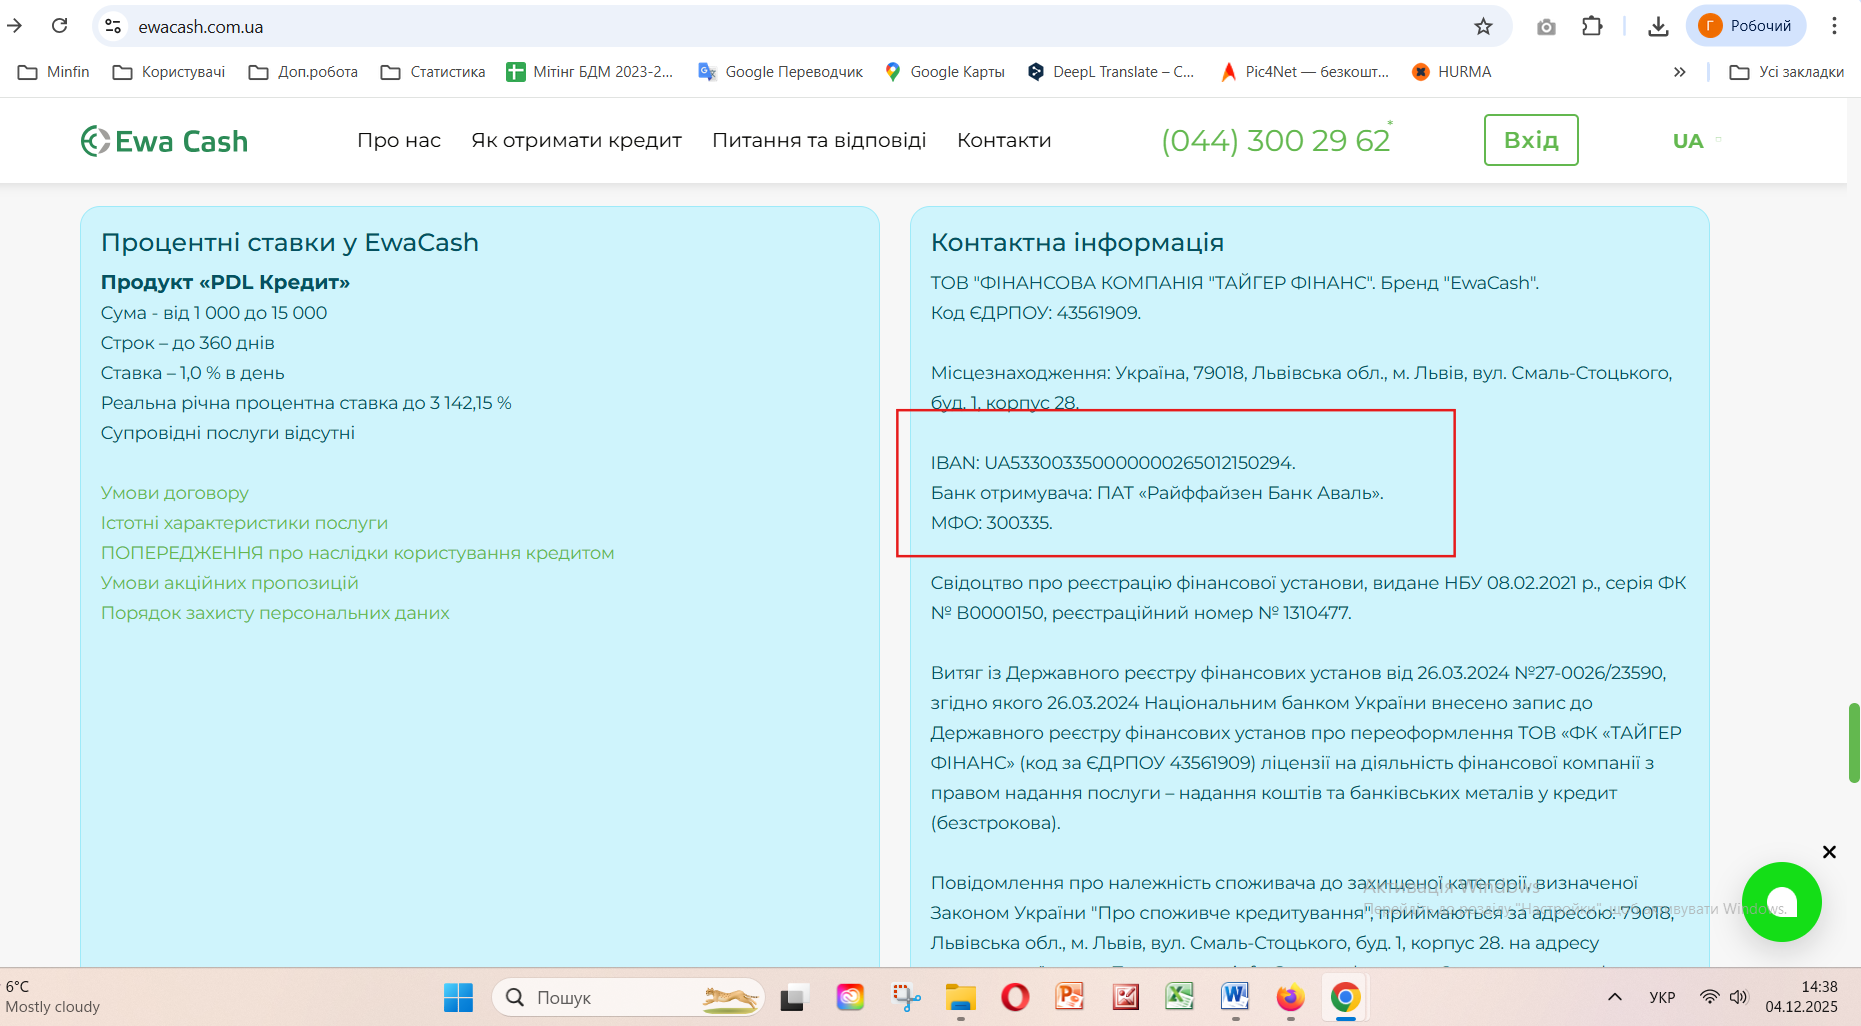The height and width of the screenshot is (1026, 1861).
Task: Show hidden system tray icons
Action: coord(1614,997)
